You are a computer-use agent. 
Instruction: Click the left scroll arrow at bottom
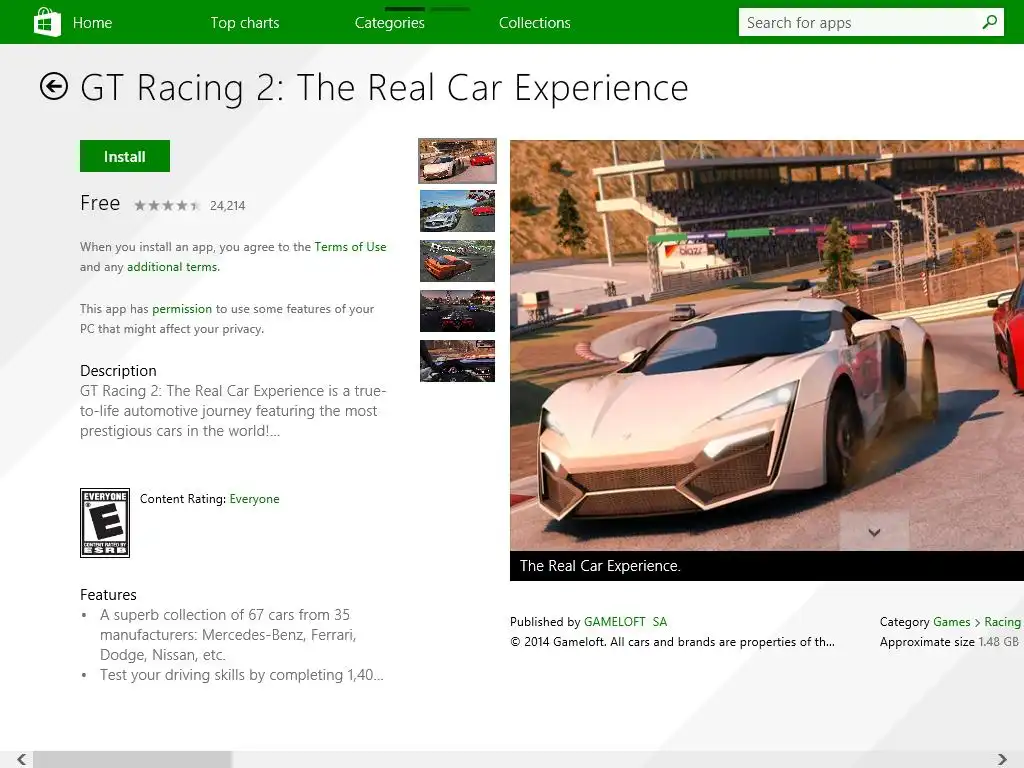point(21,759)
